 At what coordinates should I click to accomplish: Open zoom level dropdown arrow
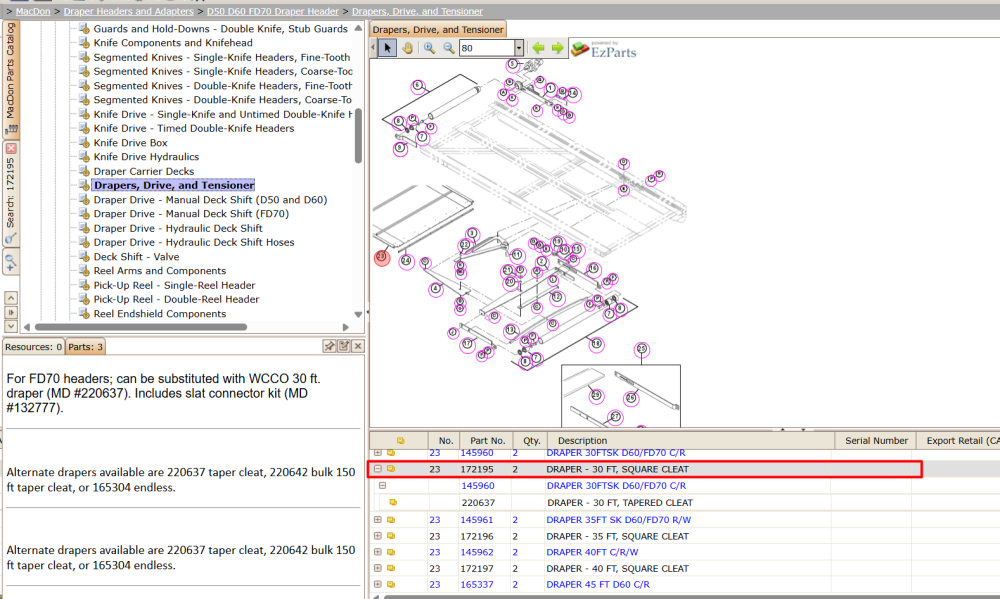pos(518,48)
